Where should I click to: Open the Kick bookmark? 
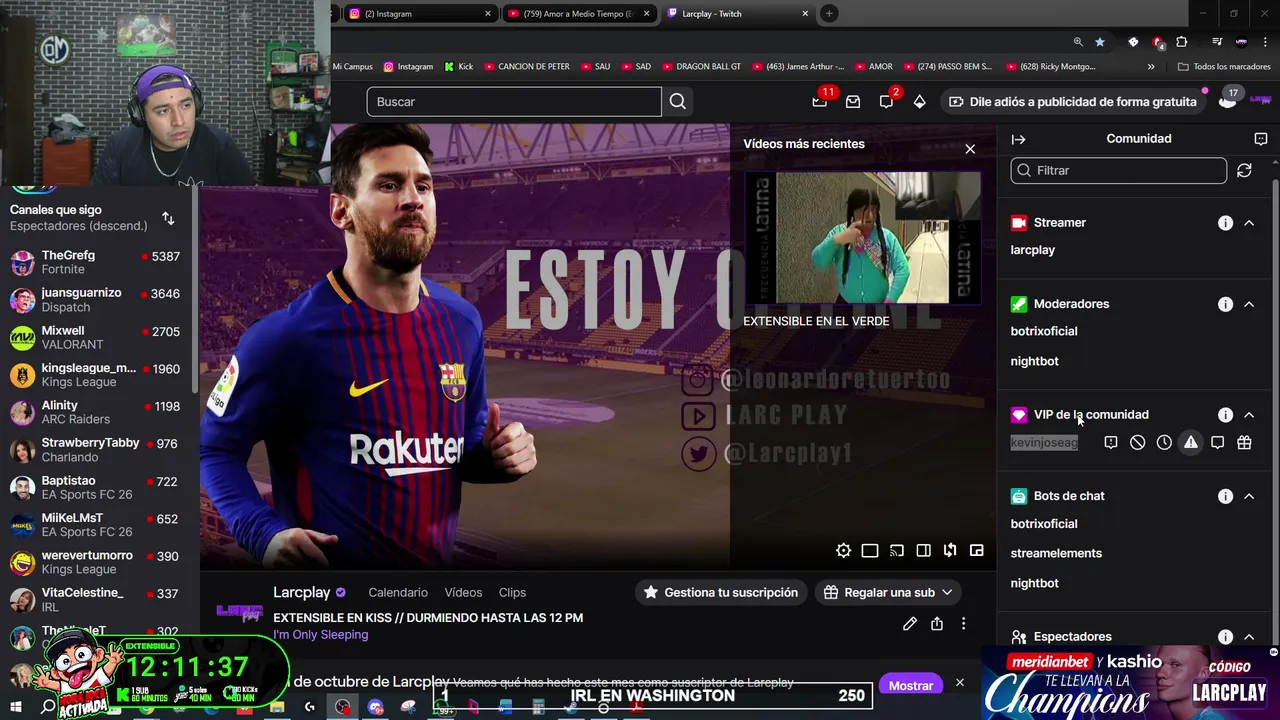point(459,67)
